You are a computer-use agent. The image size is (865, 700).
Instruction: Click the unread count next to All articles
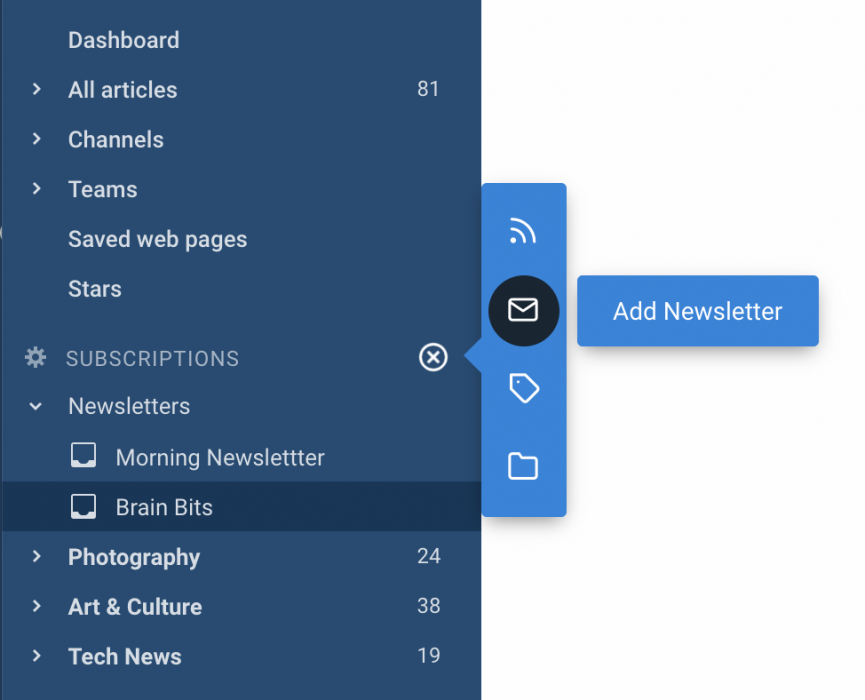(x=428, y=89)
